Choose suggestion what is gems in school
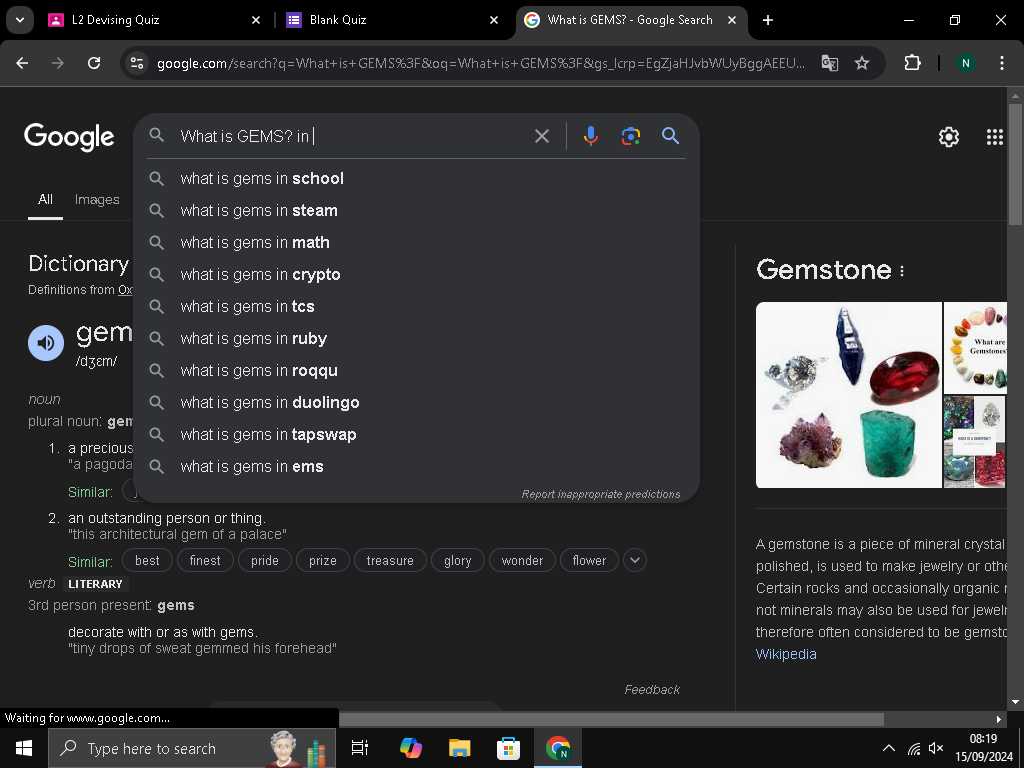1024x768 pixels. coord(416,178)
